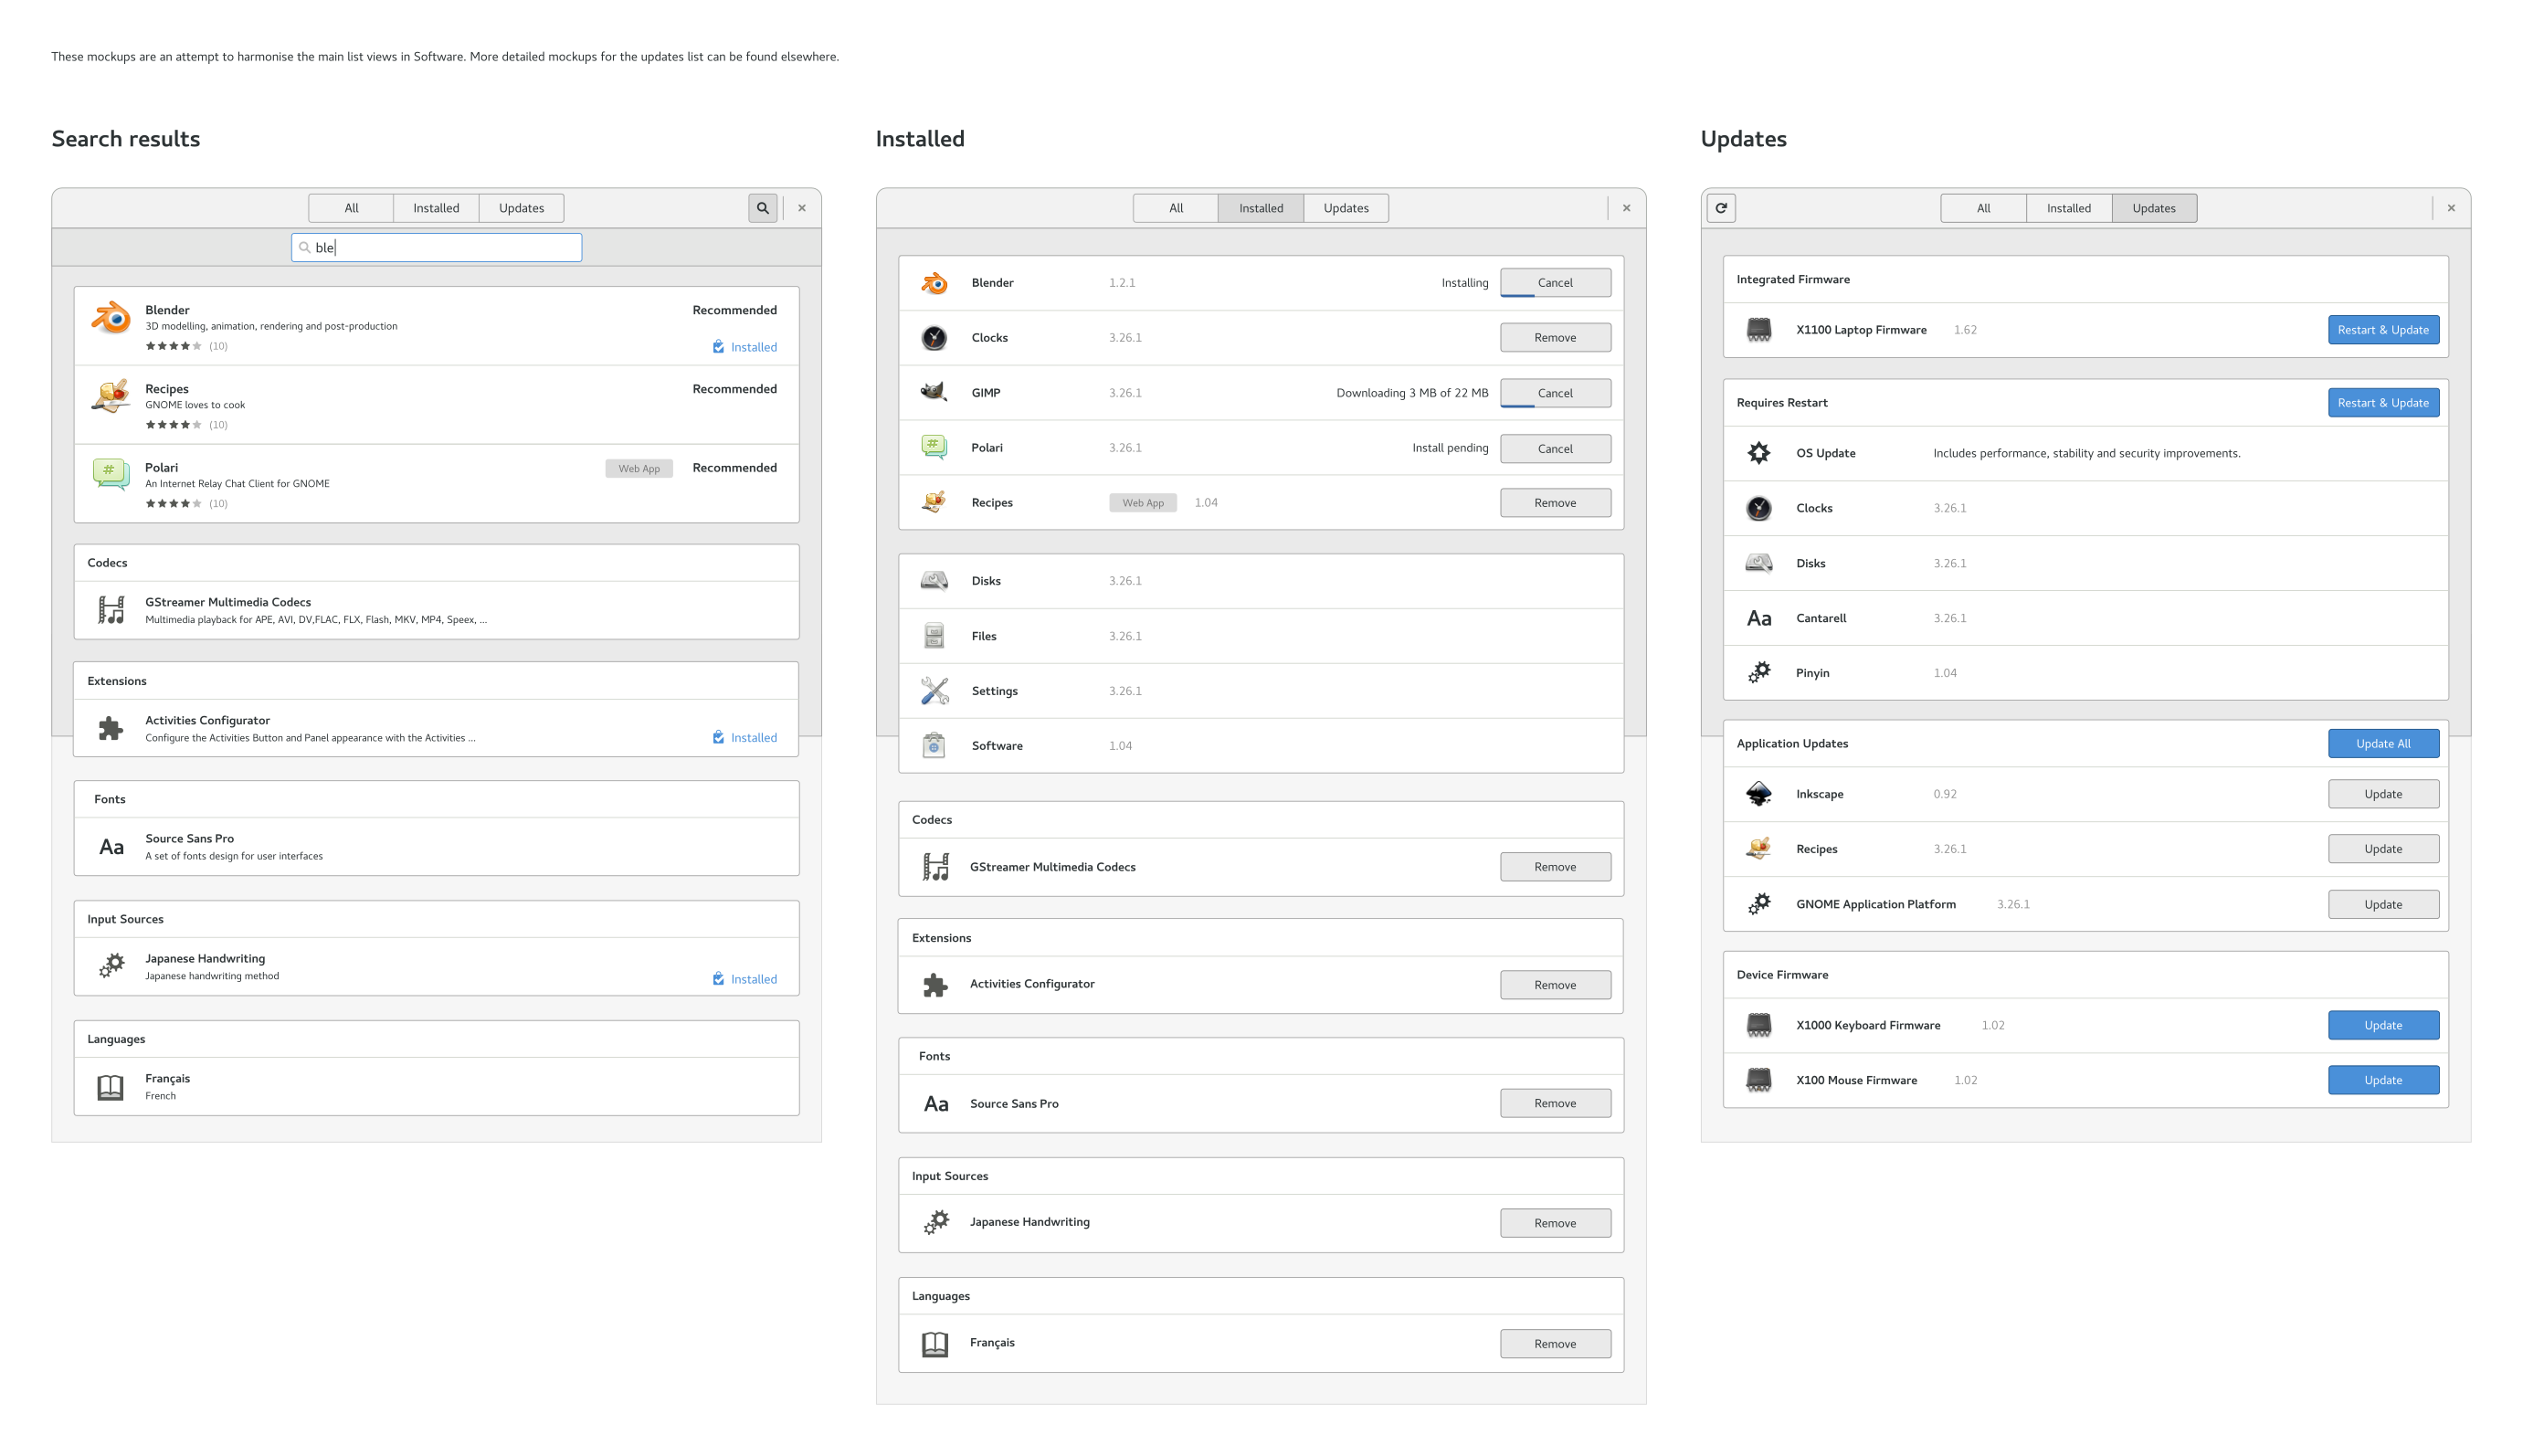This screenshot has width=2523, height=1456.
Task: Click the refresh icon in Updates window header
Action: [1721, 208]
